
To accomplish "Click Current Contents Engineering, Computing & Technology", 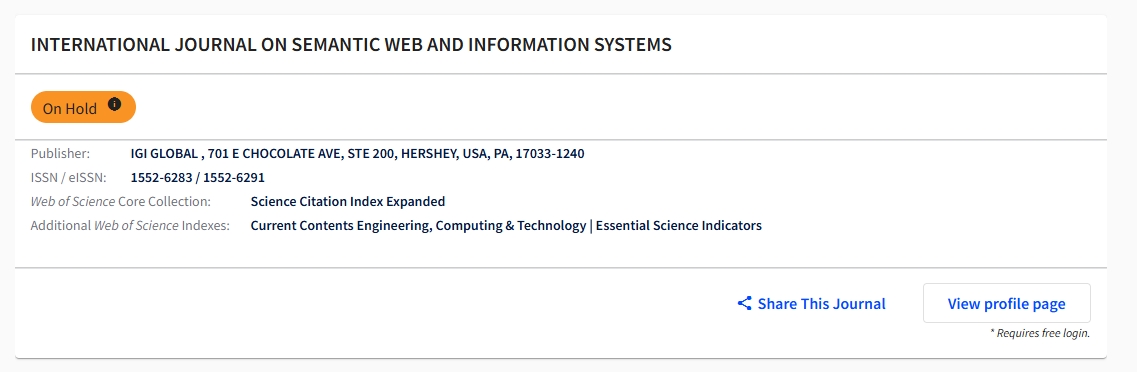I will 418,226.
